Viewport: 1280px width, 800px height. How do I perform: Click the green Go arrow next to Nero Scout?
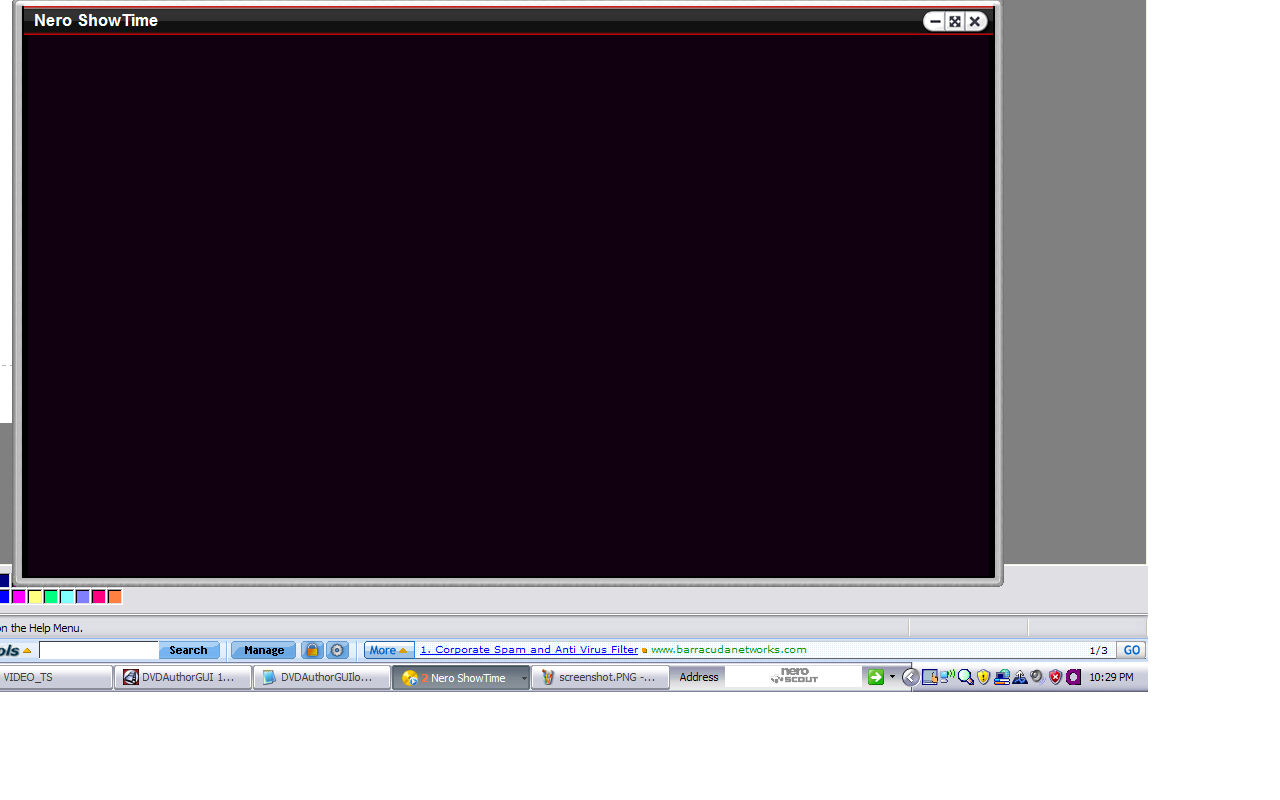click(876, 677)
